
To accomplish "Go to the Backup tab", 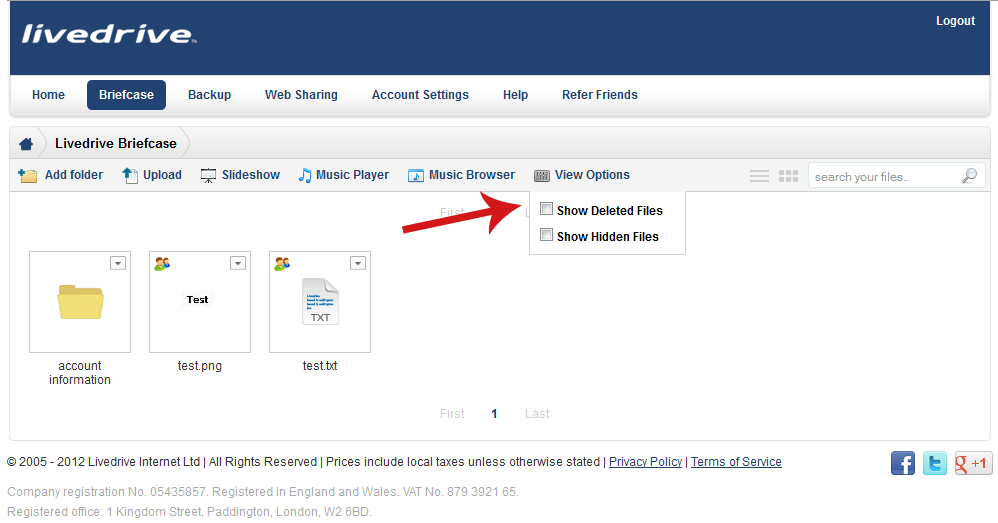I will point(209,95).
